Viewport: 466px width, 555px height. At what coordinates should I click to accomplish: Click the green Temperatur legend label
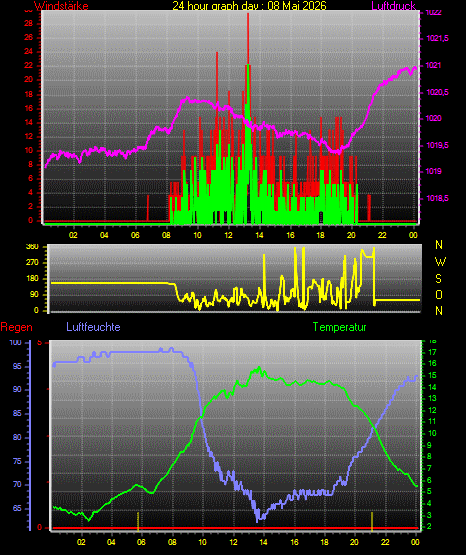(339, 327)
